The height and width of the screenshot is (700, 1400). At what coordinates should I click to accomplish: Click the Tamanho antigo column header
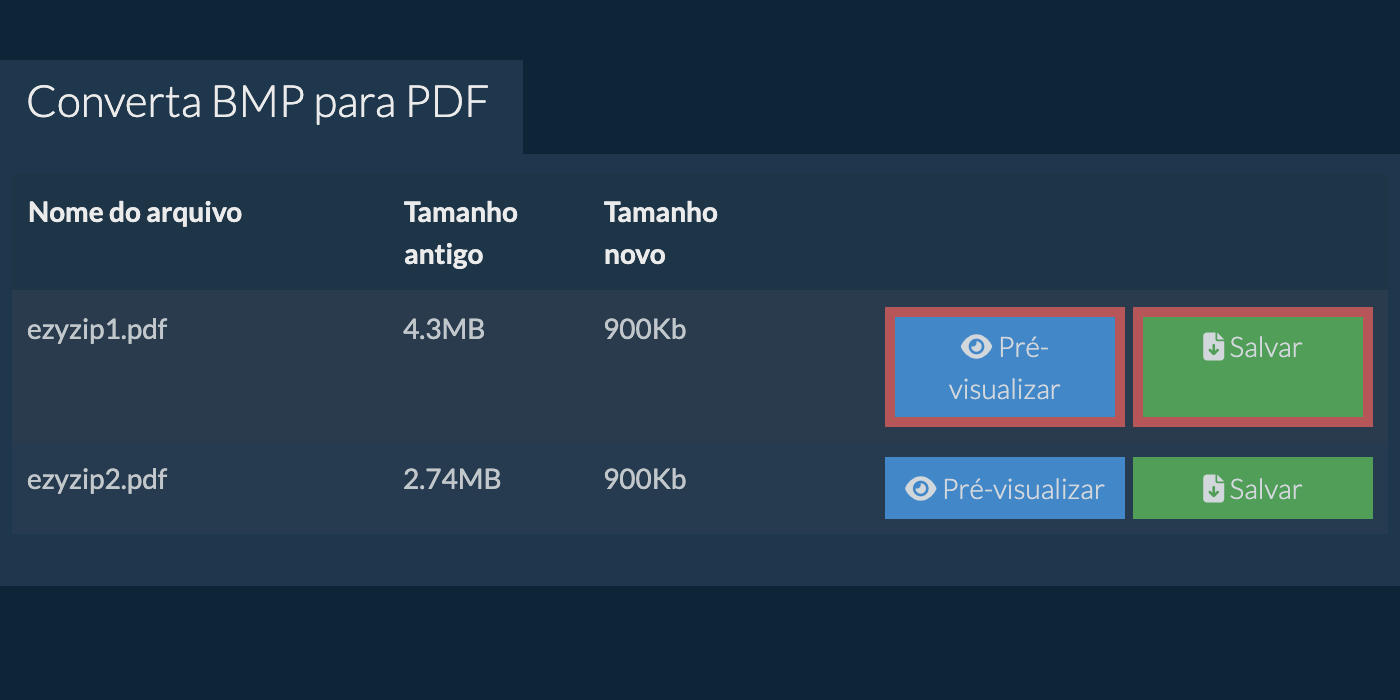pos(460,233)
